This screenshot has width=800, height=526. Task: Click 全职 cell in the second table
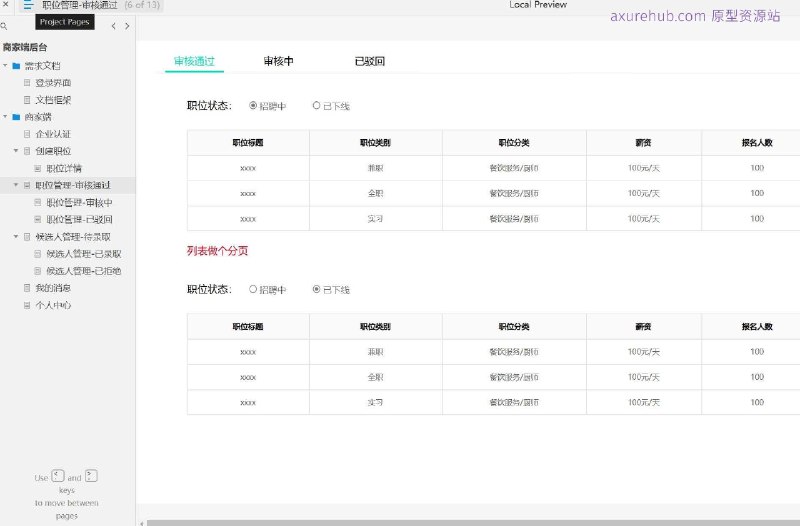point(376,377)
